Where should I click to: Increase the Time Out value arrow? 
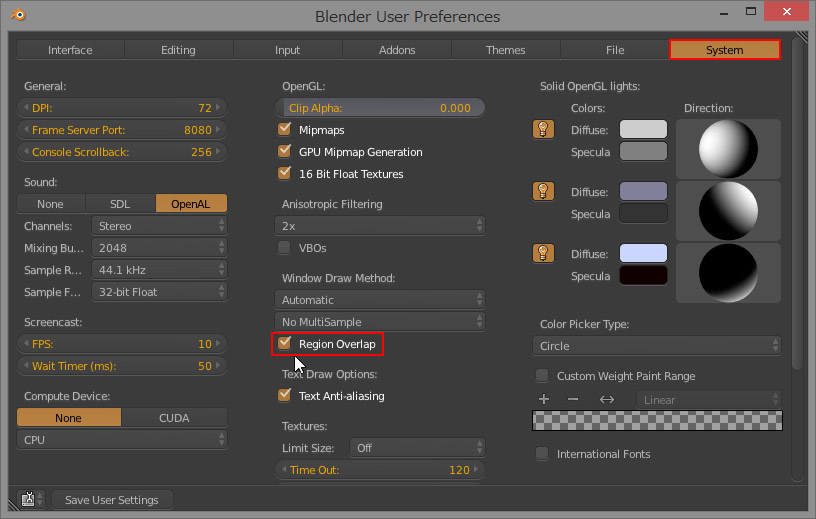click(x=476, y=470)
